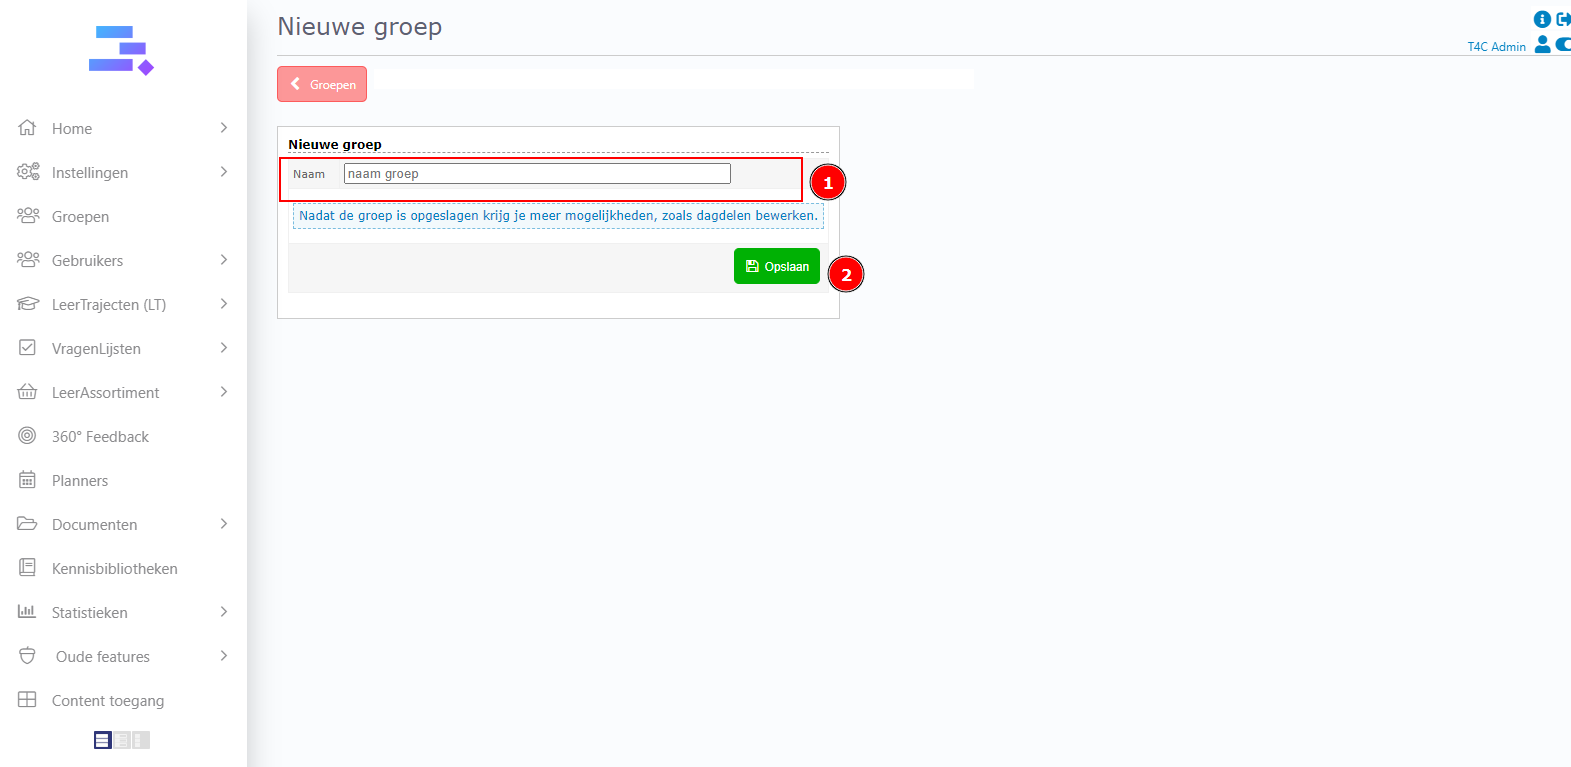
Task: Click the Content toegang grid icon
Action: point(27,700)
